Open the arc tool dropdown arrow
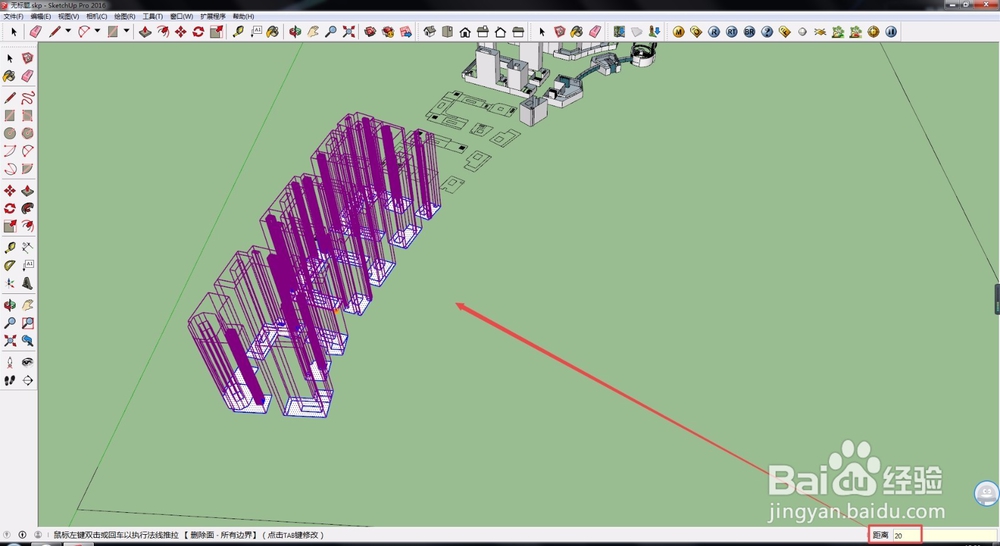The height and width of the screenshot is (546, 1000). pyautogui.click(x=97, y=31)
